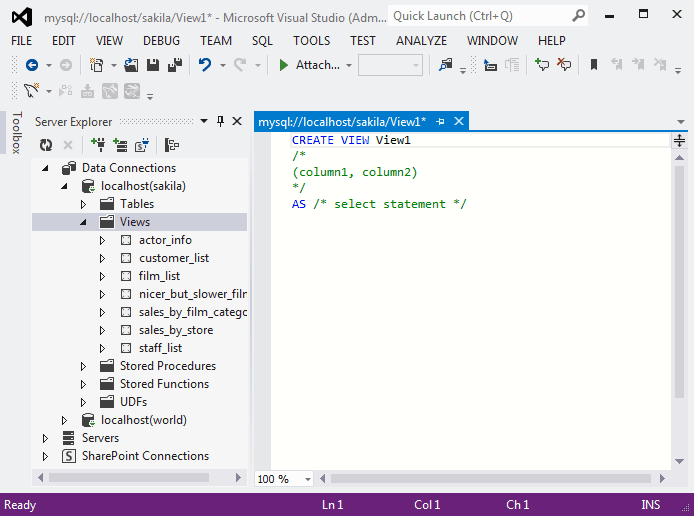694x516 pixels.
Task: Select the sales_by_store view
Action: click(176, 330)
